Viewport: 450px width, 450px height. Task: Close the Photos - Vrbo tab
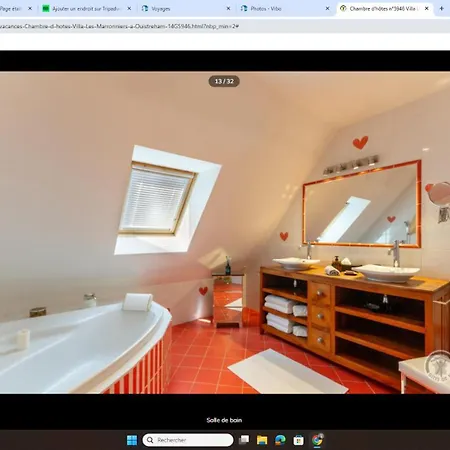(x=327, y=9)
